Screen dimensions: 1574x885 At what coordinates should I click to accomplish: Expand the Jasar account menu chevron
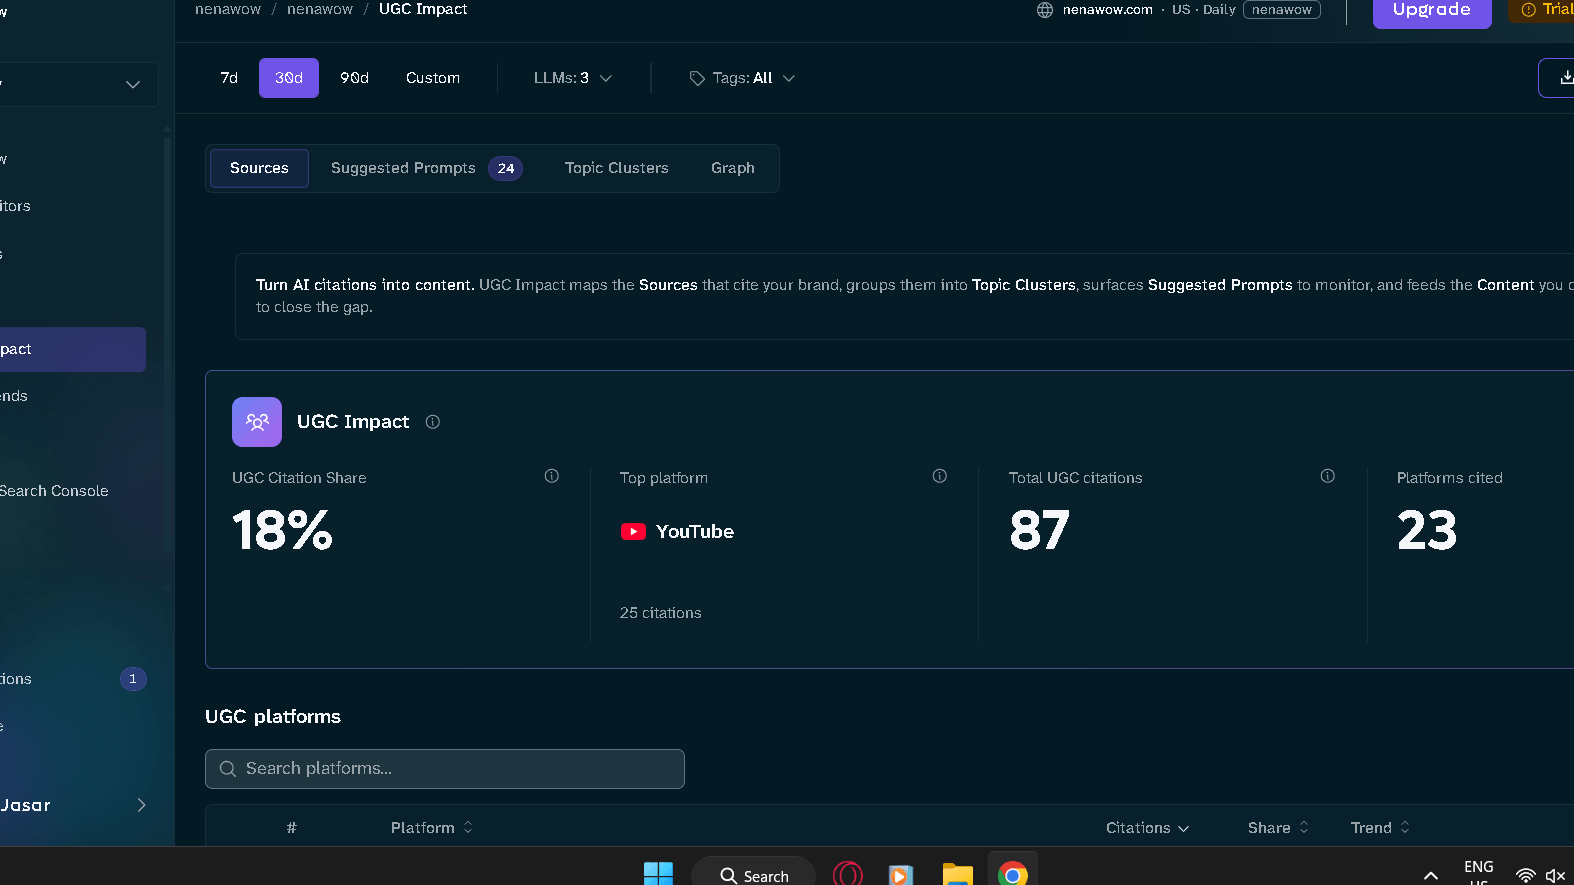(x=141, y=805)
